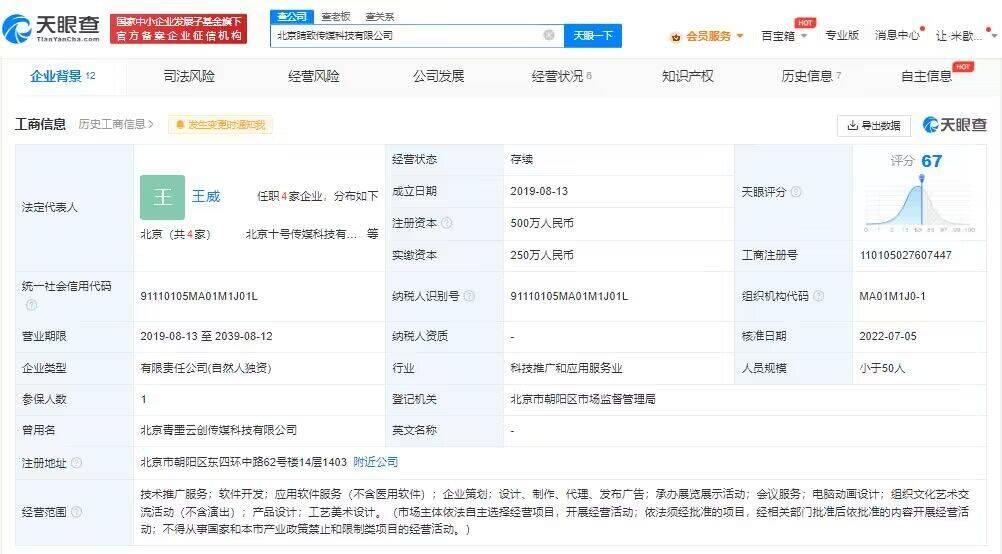
Task: Click the credit code 91110105MA01M1J01L
Action: coord(199,296)
